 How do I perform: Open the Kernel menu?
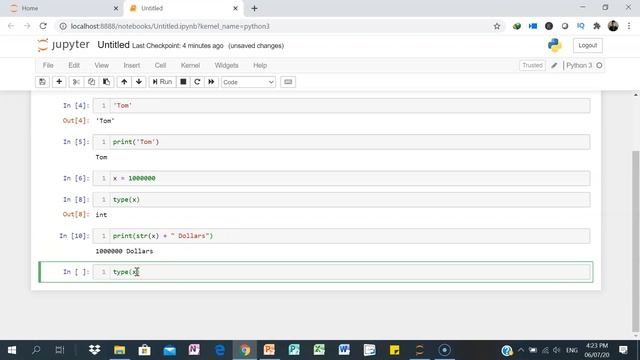click(x=190, y=65)
